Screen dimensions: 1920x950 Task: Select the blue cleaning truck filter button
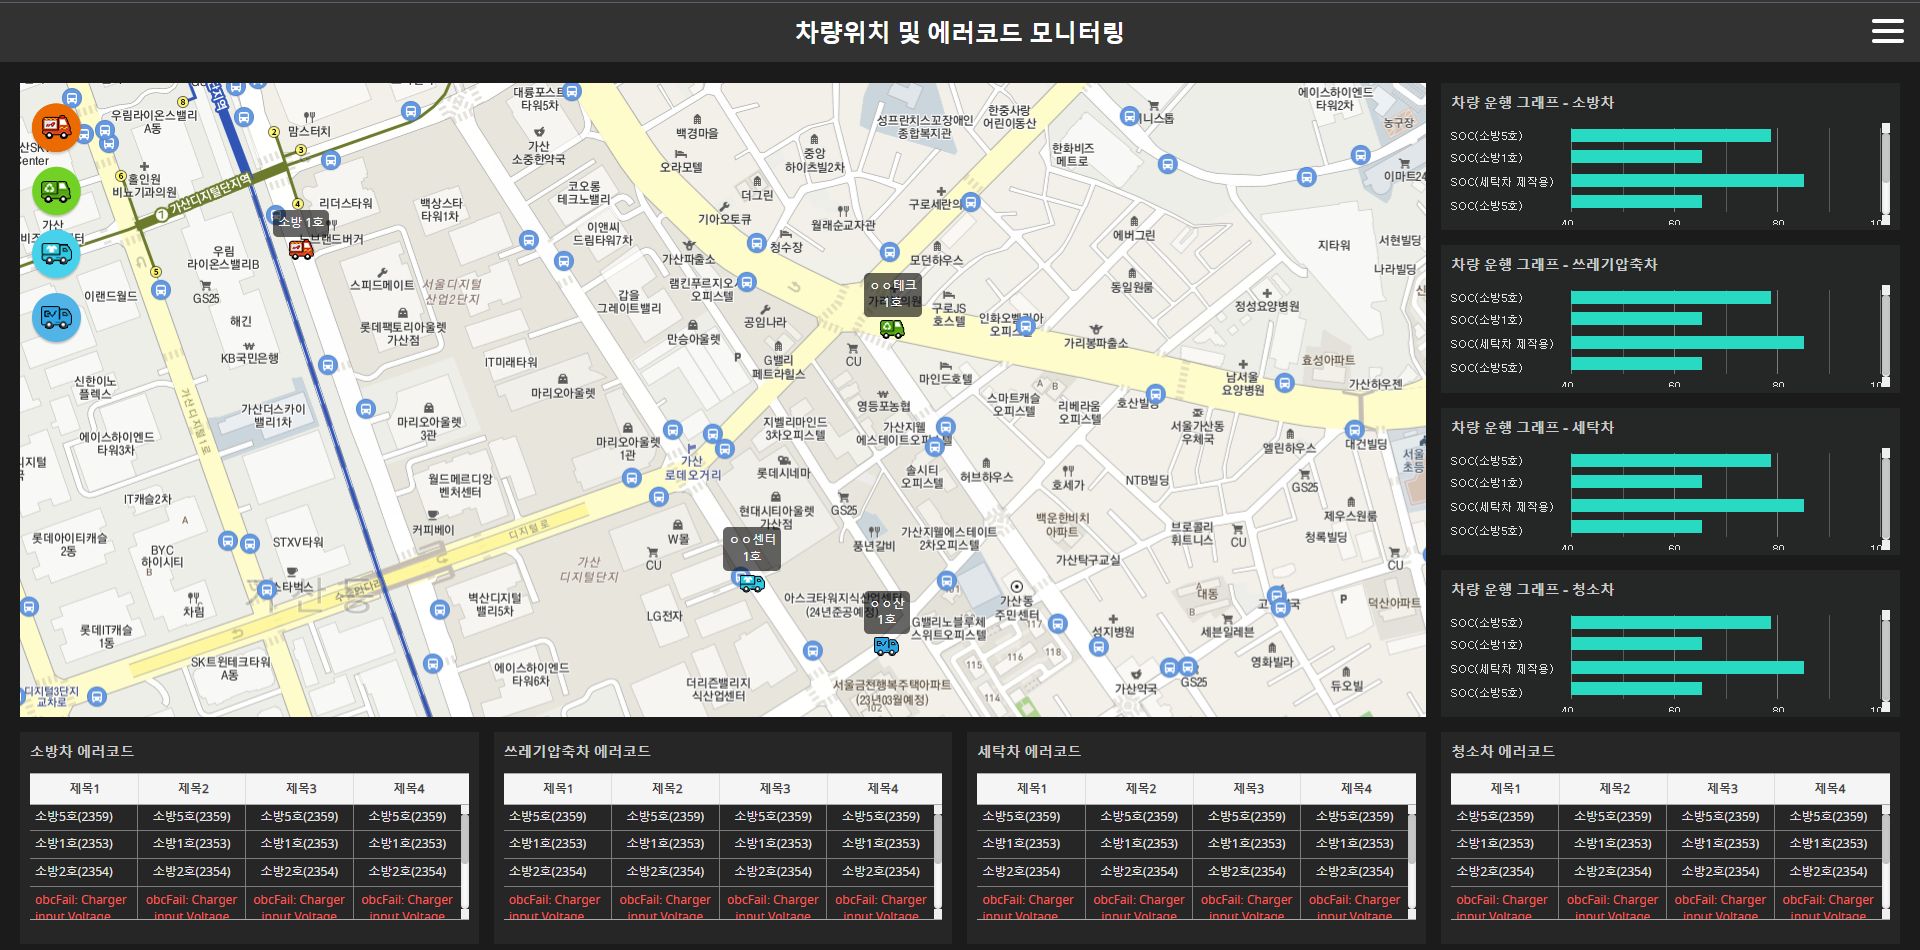point(56,317)
